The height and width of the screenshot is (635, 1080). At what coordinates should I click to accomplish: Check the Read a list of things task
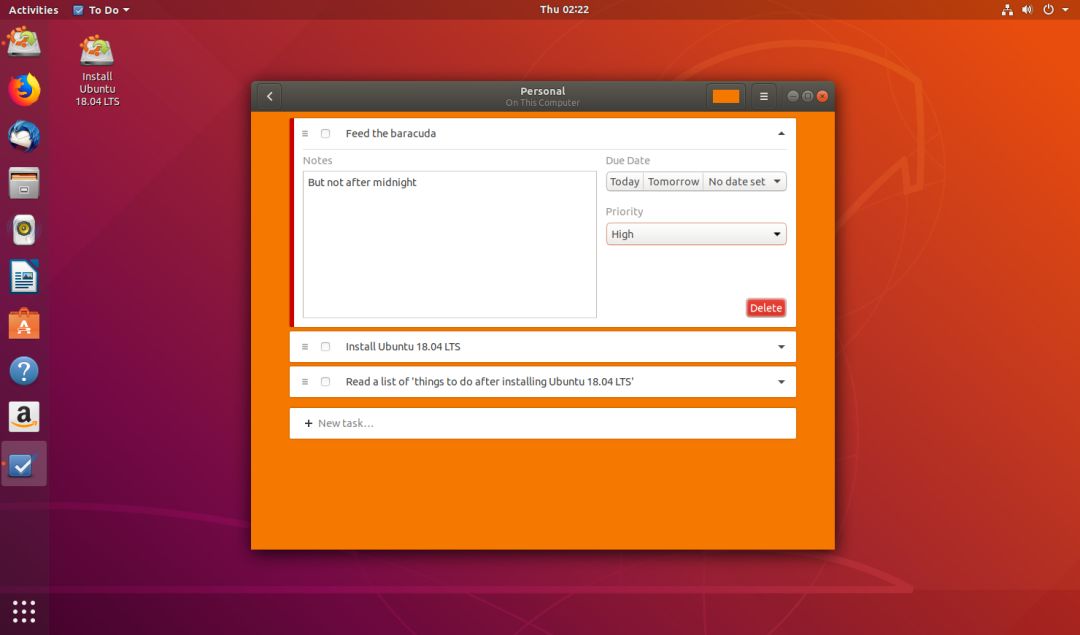pos(326,382)
